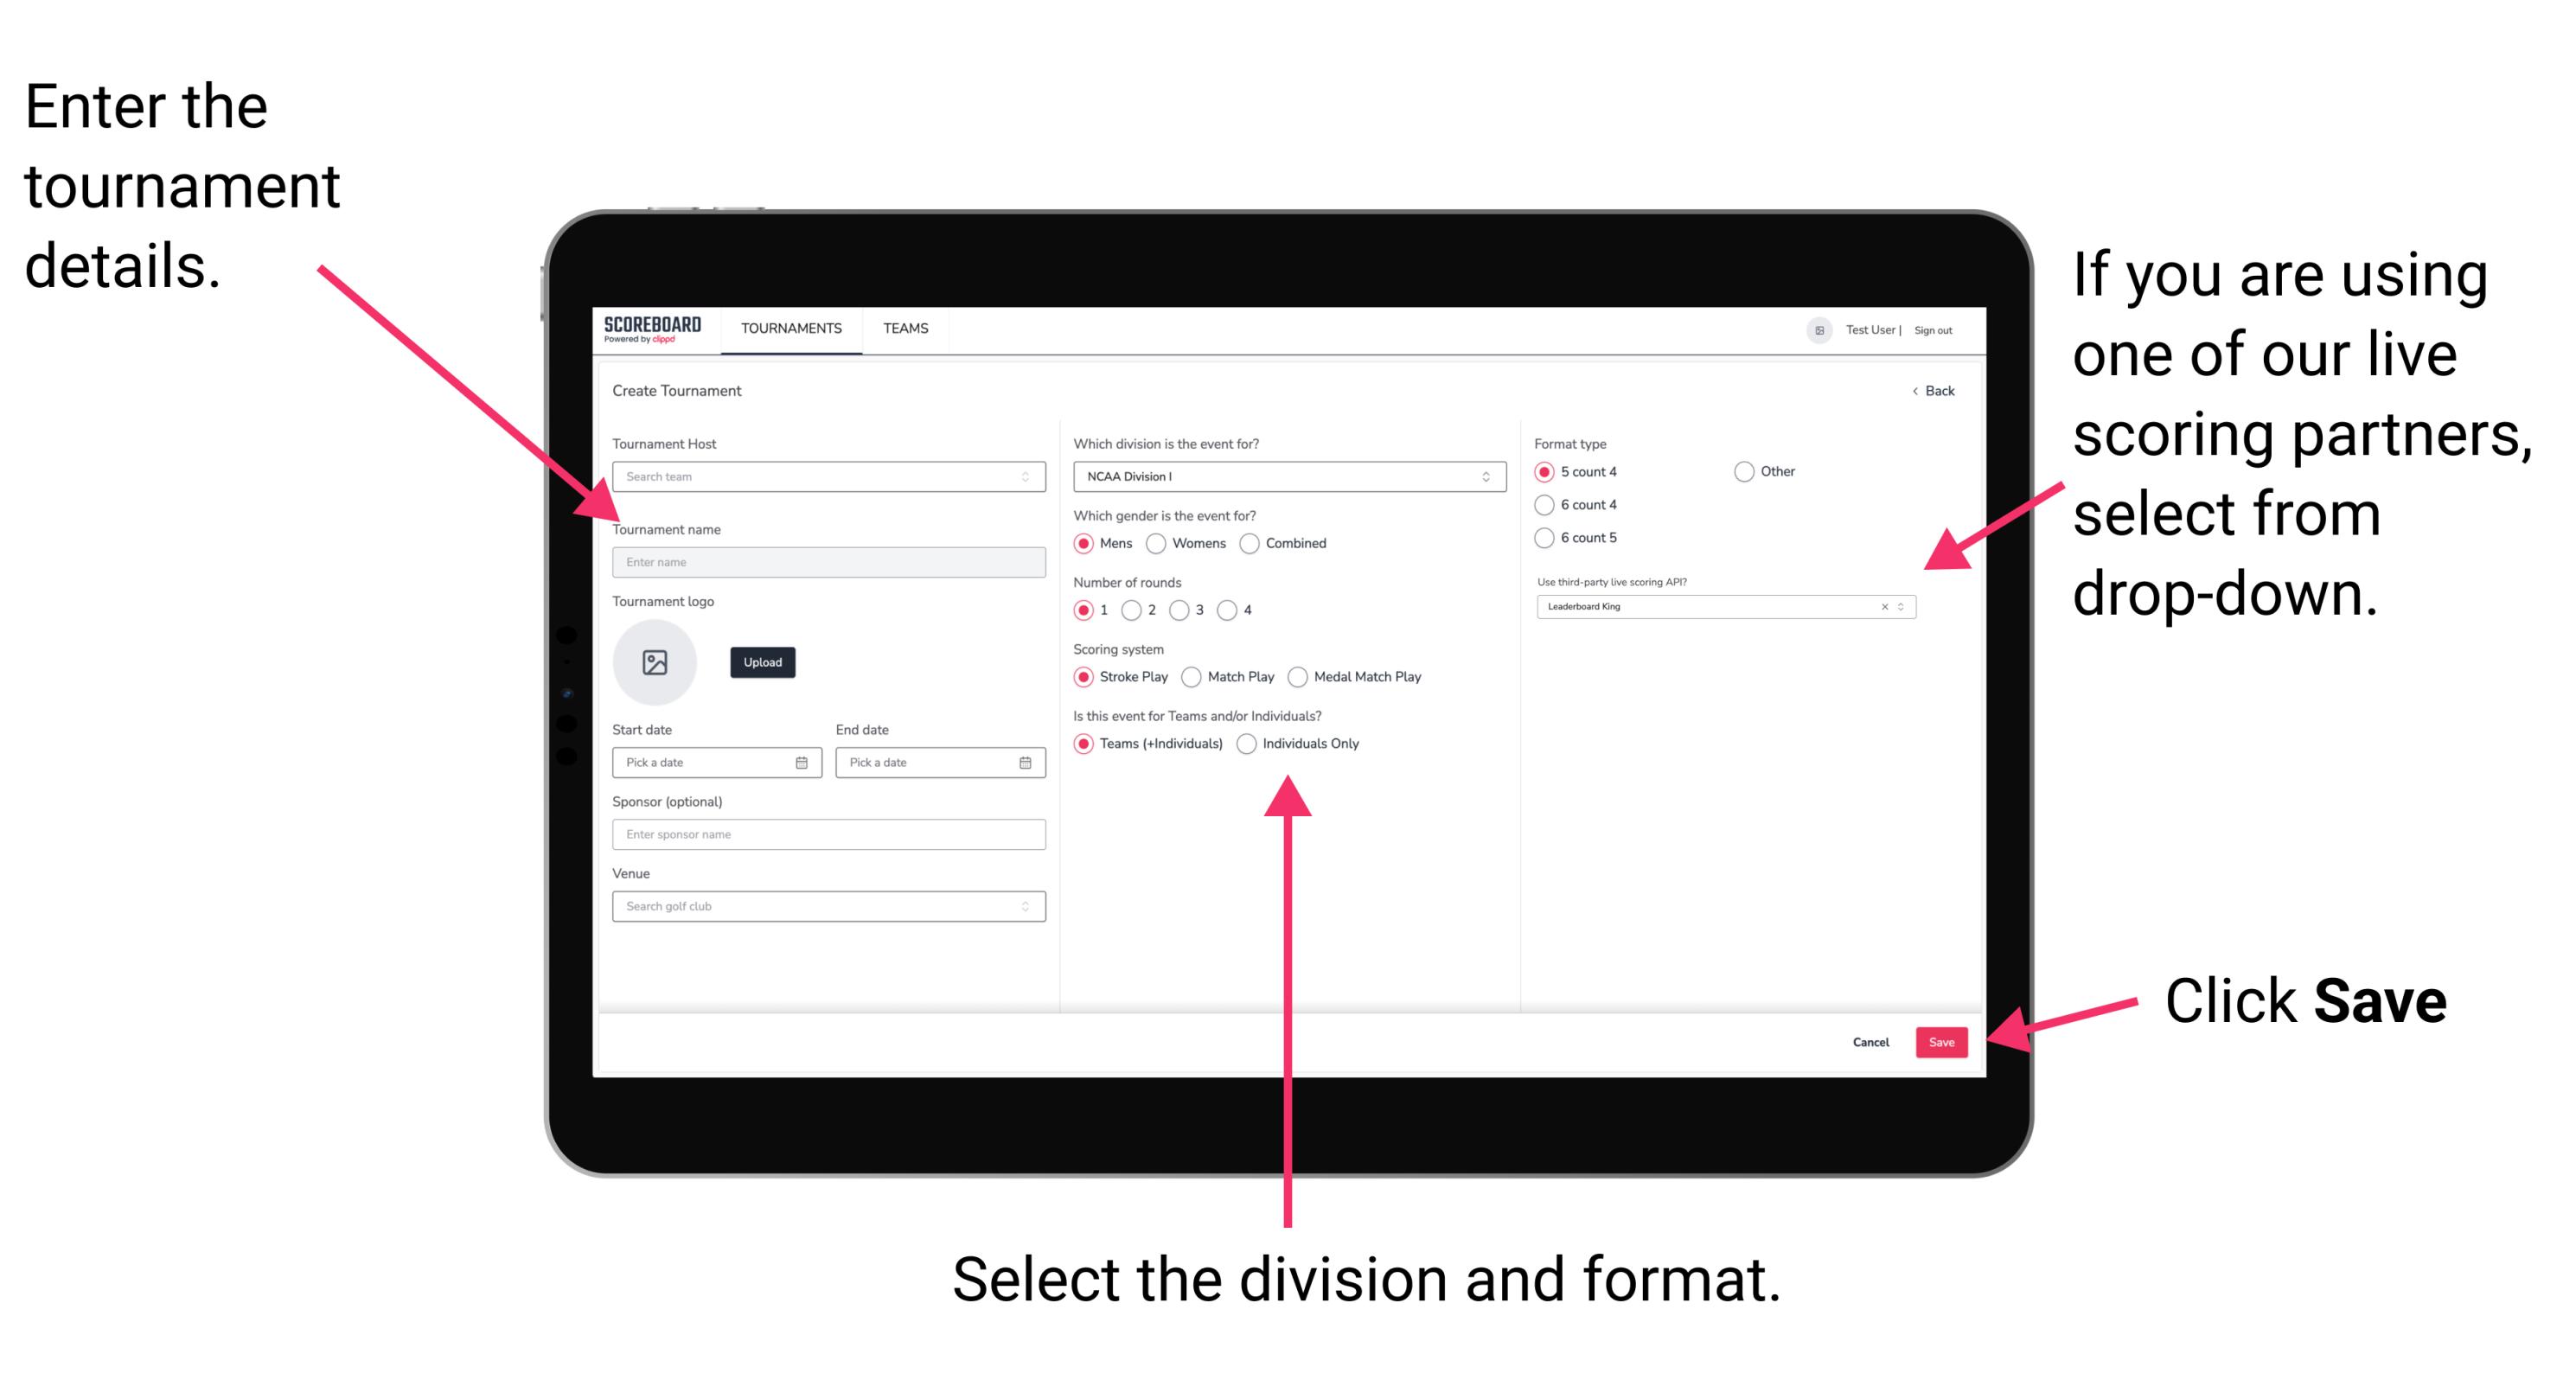The height and width of the screenshot is (1386, 2576).
Task: Click the sponsor optional name field
Action: click(x=825, y=834)
